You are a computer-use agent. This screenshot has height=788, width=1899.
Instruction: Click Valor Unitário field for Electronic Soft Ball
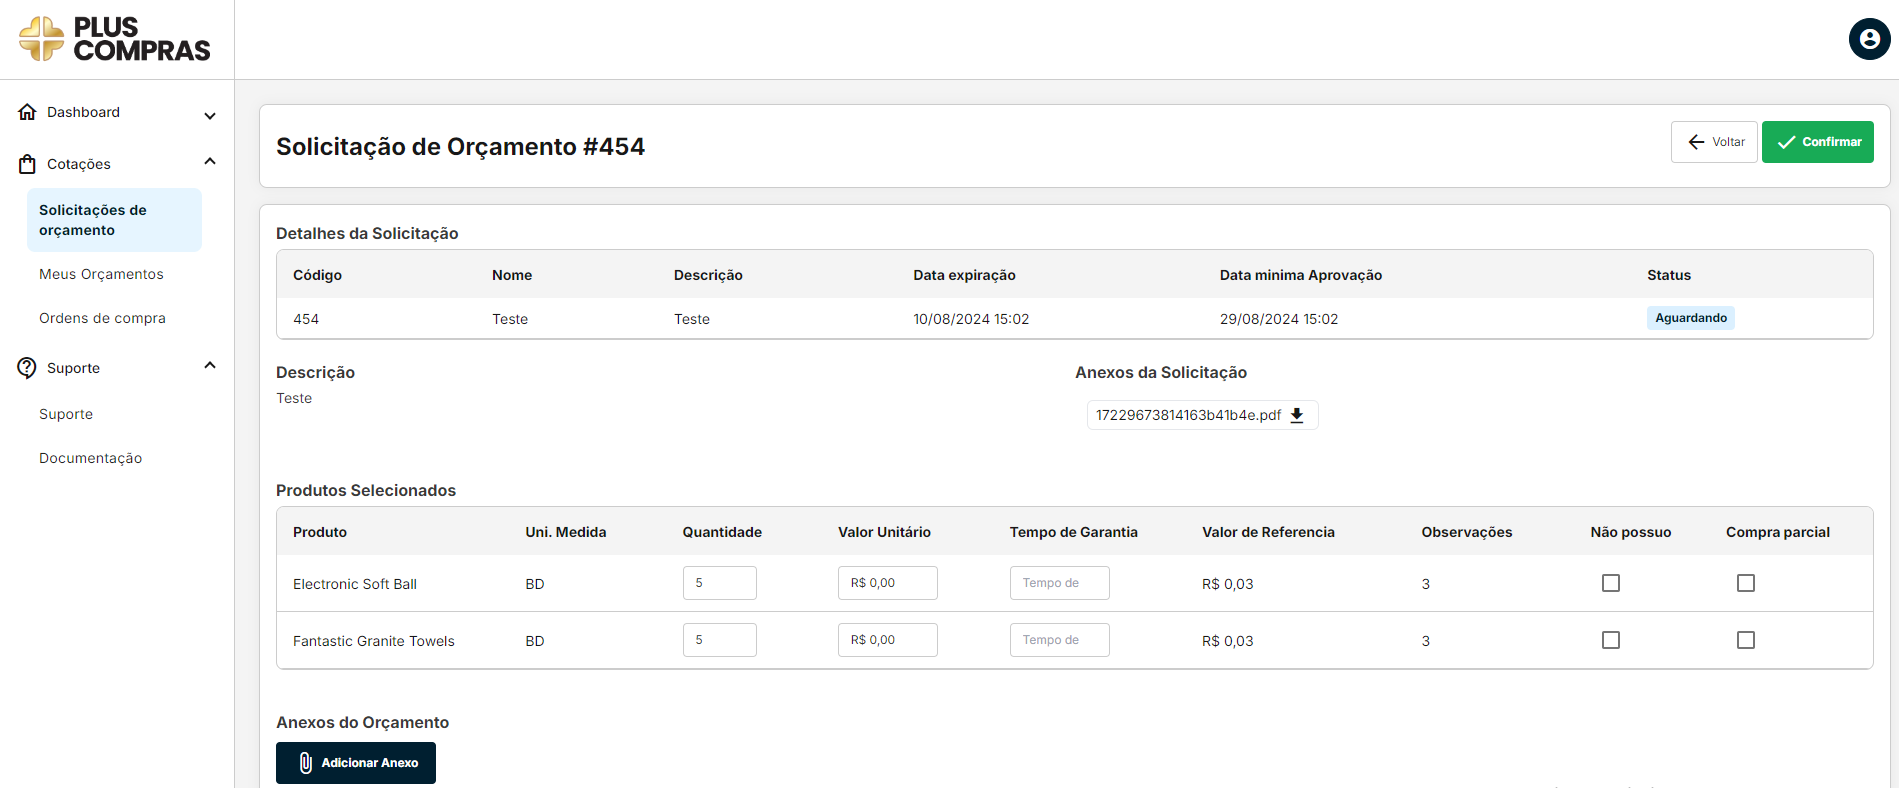[x=887, y=583]
